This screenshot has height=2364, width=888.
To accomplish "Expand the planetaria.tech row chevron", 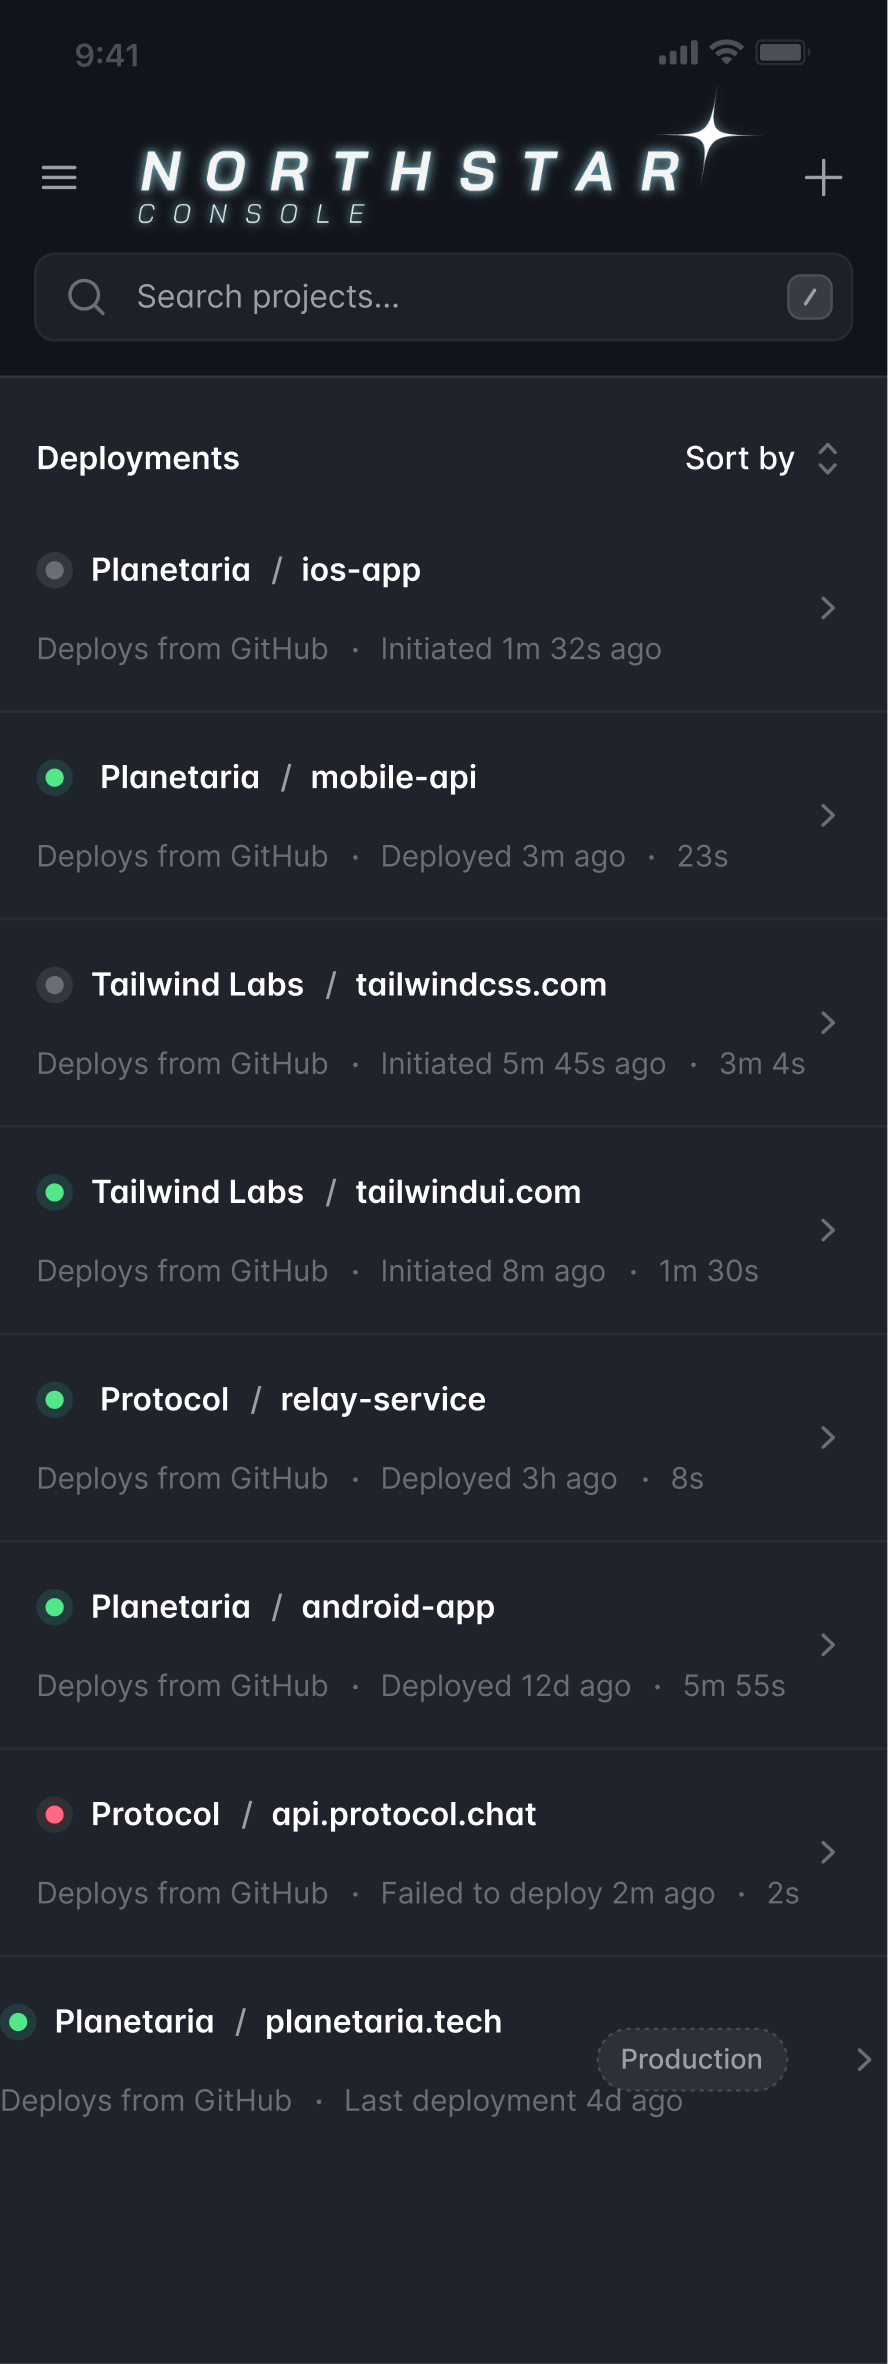I will click(x=864, y=2059).
